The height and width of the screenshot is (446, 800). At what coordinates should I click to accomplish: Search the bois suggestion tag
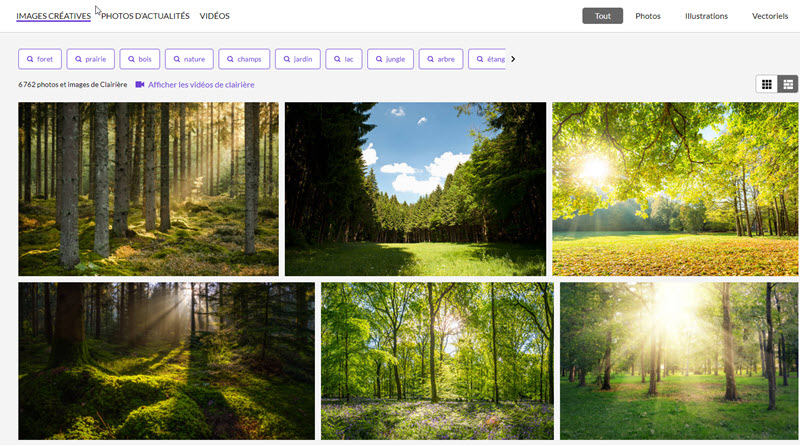click(140, 59)
